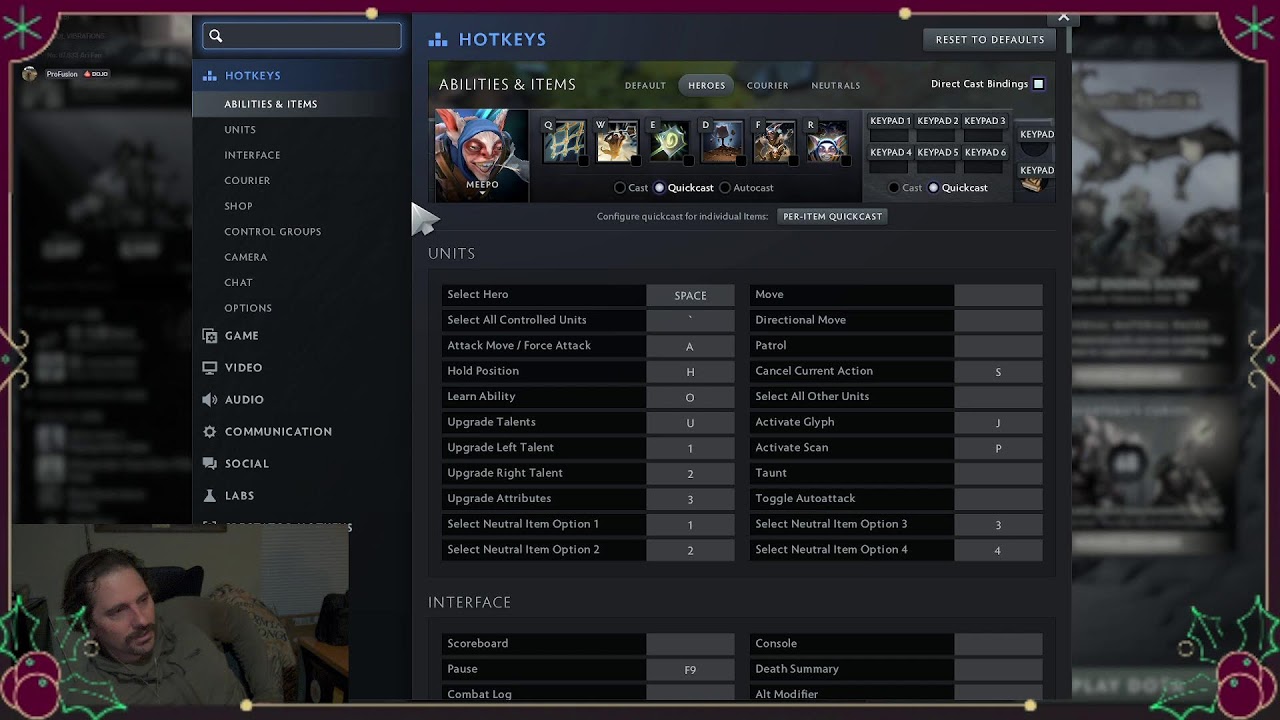Viewport: 1280px width, 720px height.
Task: Open the Communication settings gear icon
Action: tap(209, 432)
